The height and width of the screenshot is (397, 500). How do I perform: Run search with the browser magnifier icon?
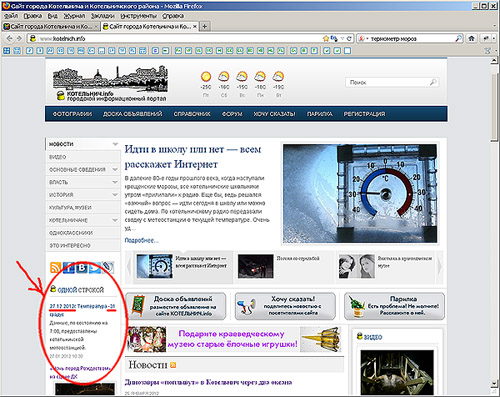459,39
